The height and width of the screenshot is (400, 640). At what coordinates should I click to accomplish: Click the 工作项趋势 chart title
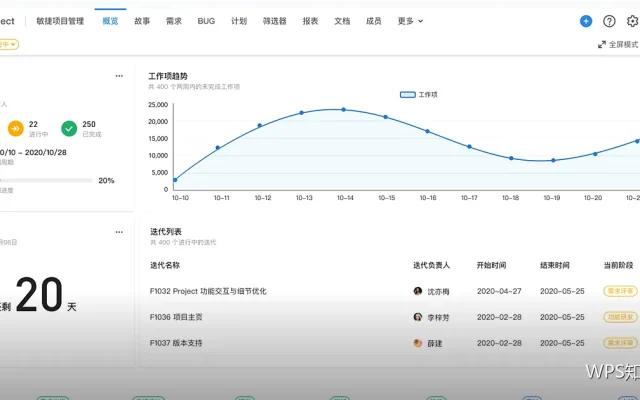[x=168, y=76]
